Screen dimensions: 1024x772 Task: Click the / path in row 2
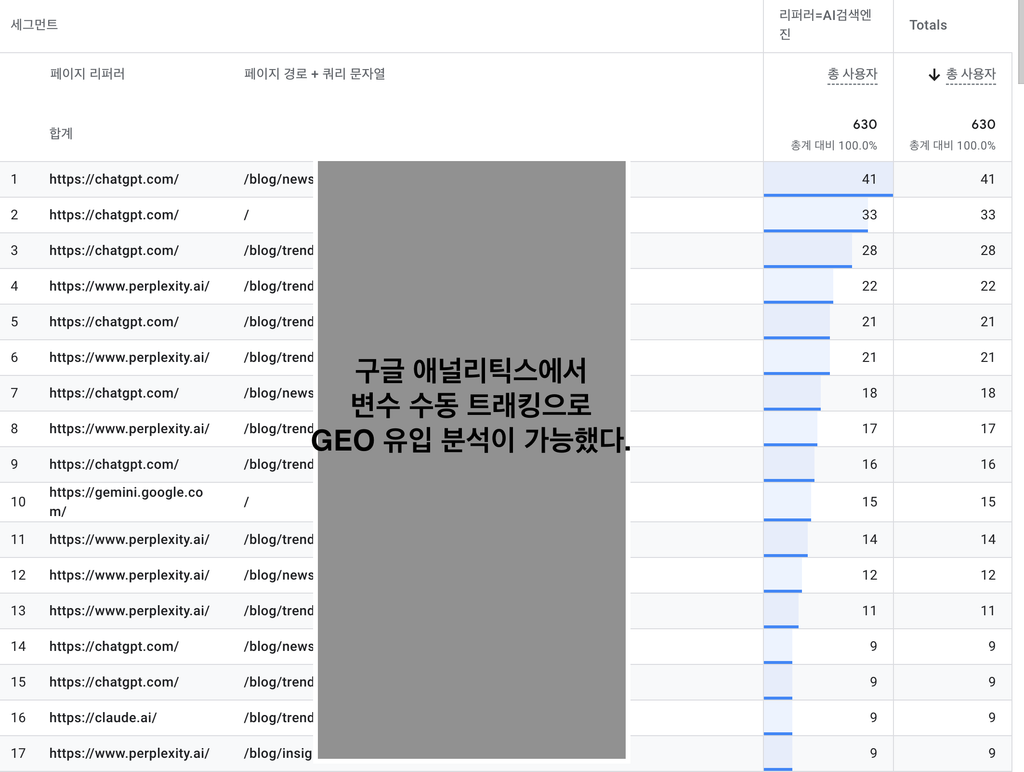[x=246, y=215]
